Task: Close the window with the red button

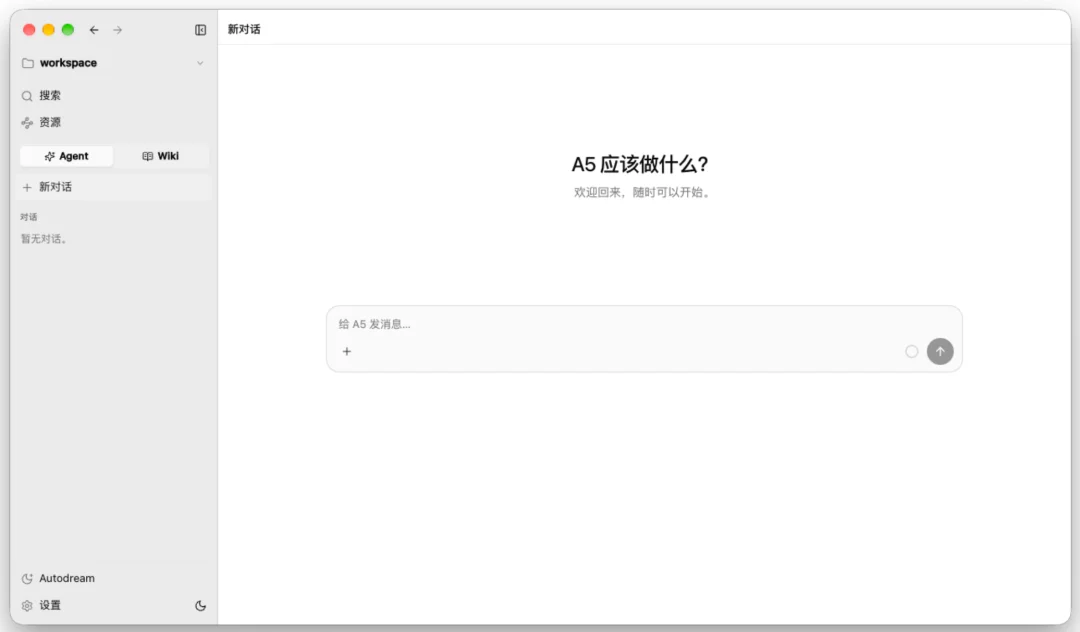Action: [x=29, y=30]
